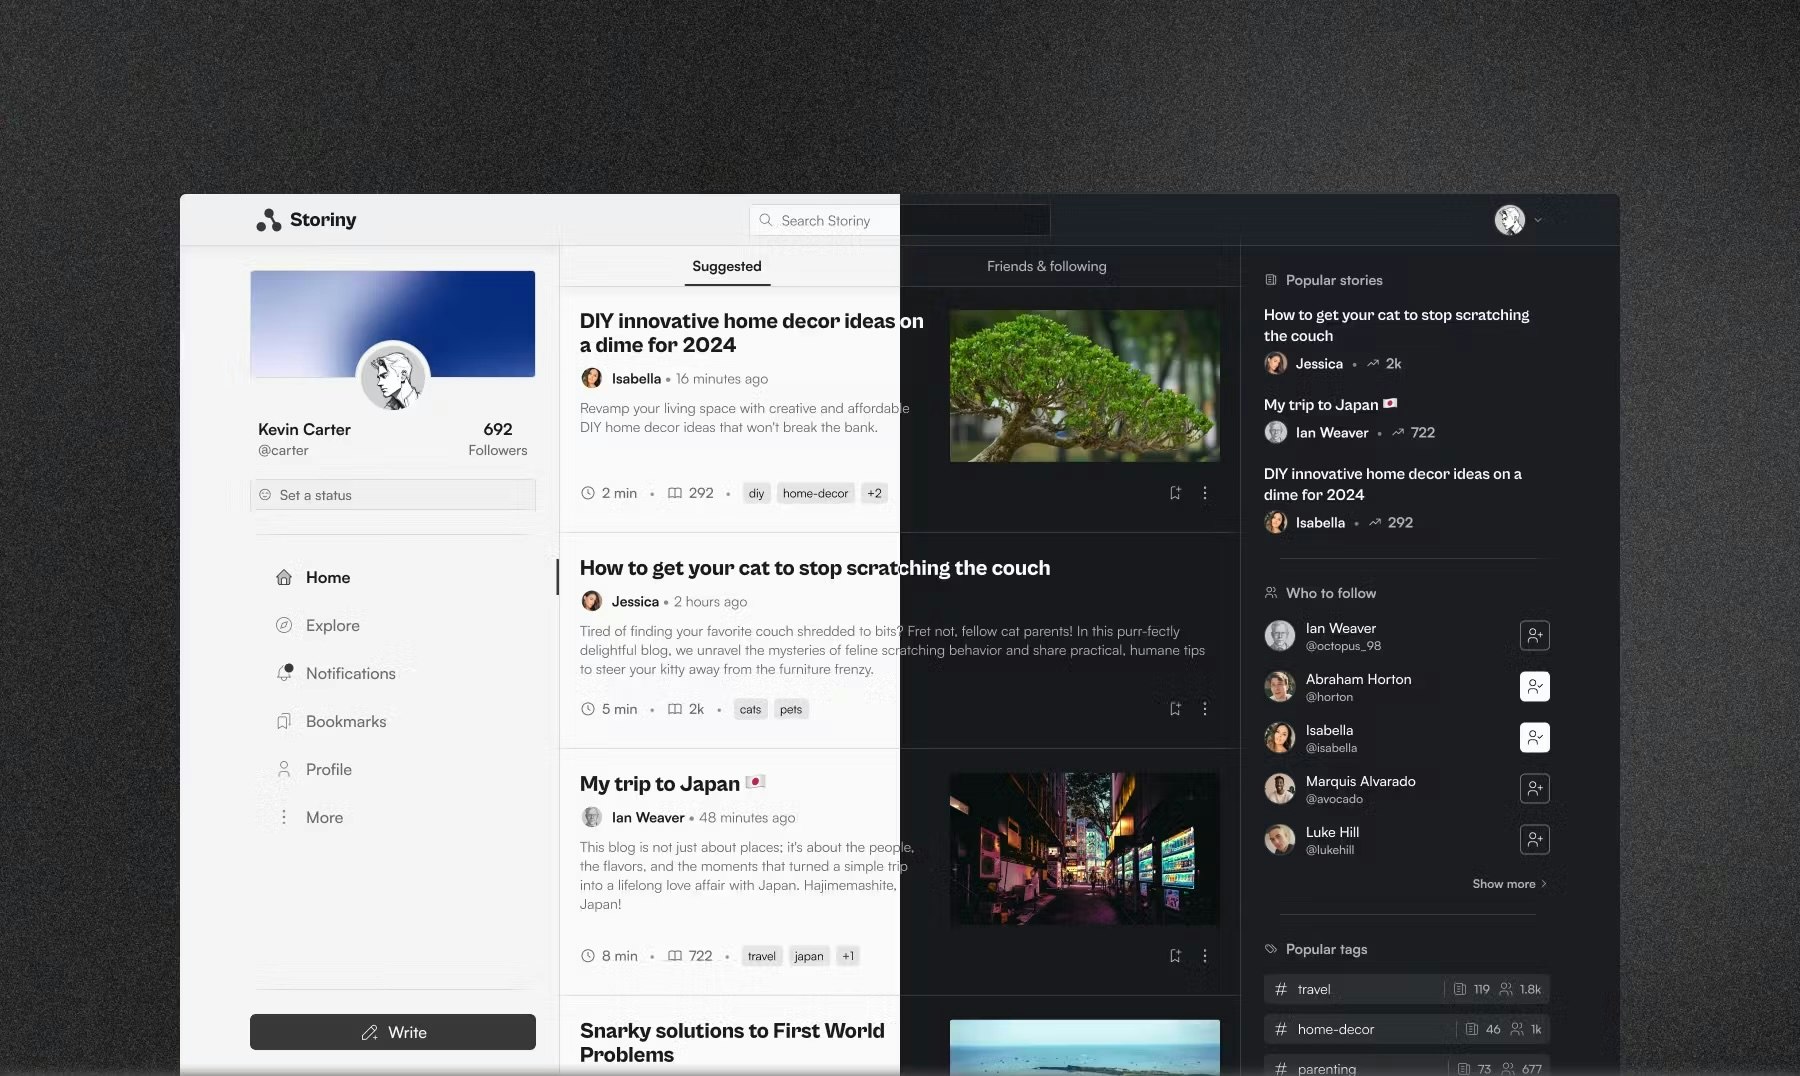
Task: Click the pets tag chip
Action: [x=791, y=709]
